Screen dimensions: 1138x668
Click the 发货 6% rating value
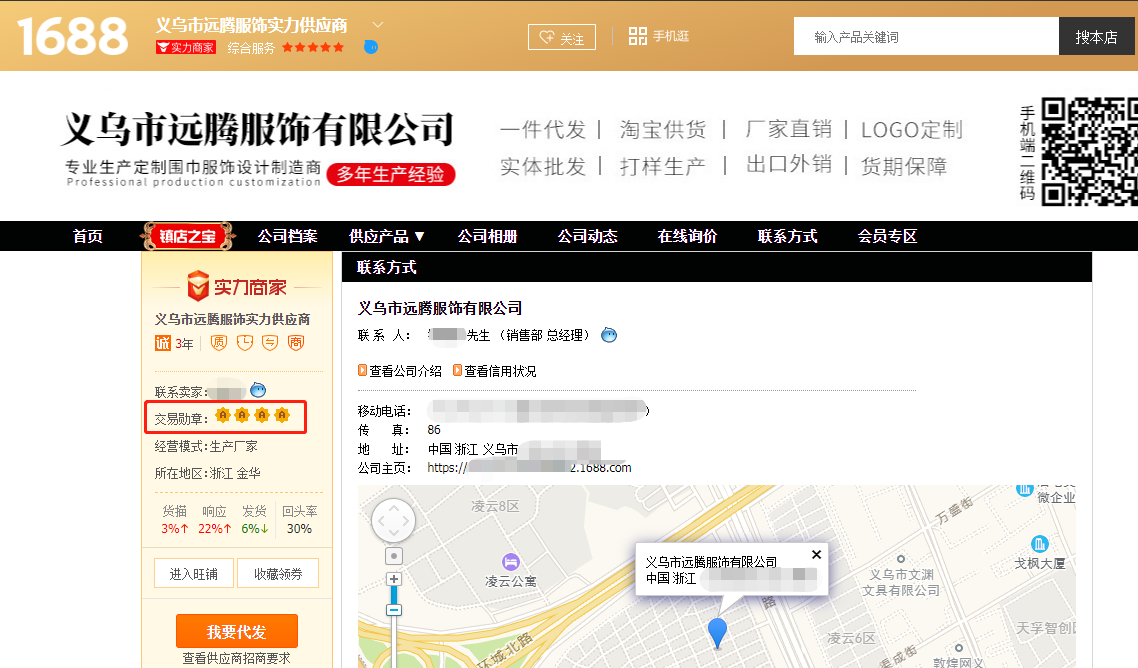click(x=255, y=529)
